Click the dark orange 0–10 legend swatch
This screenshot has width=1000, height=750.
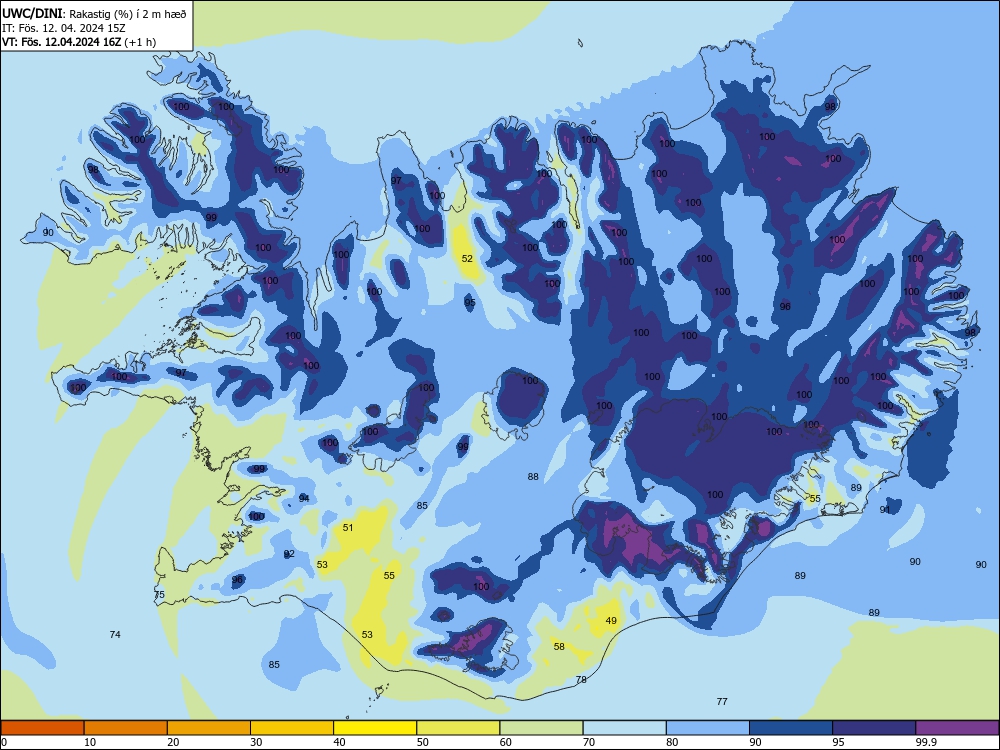[x=42, y=728]
